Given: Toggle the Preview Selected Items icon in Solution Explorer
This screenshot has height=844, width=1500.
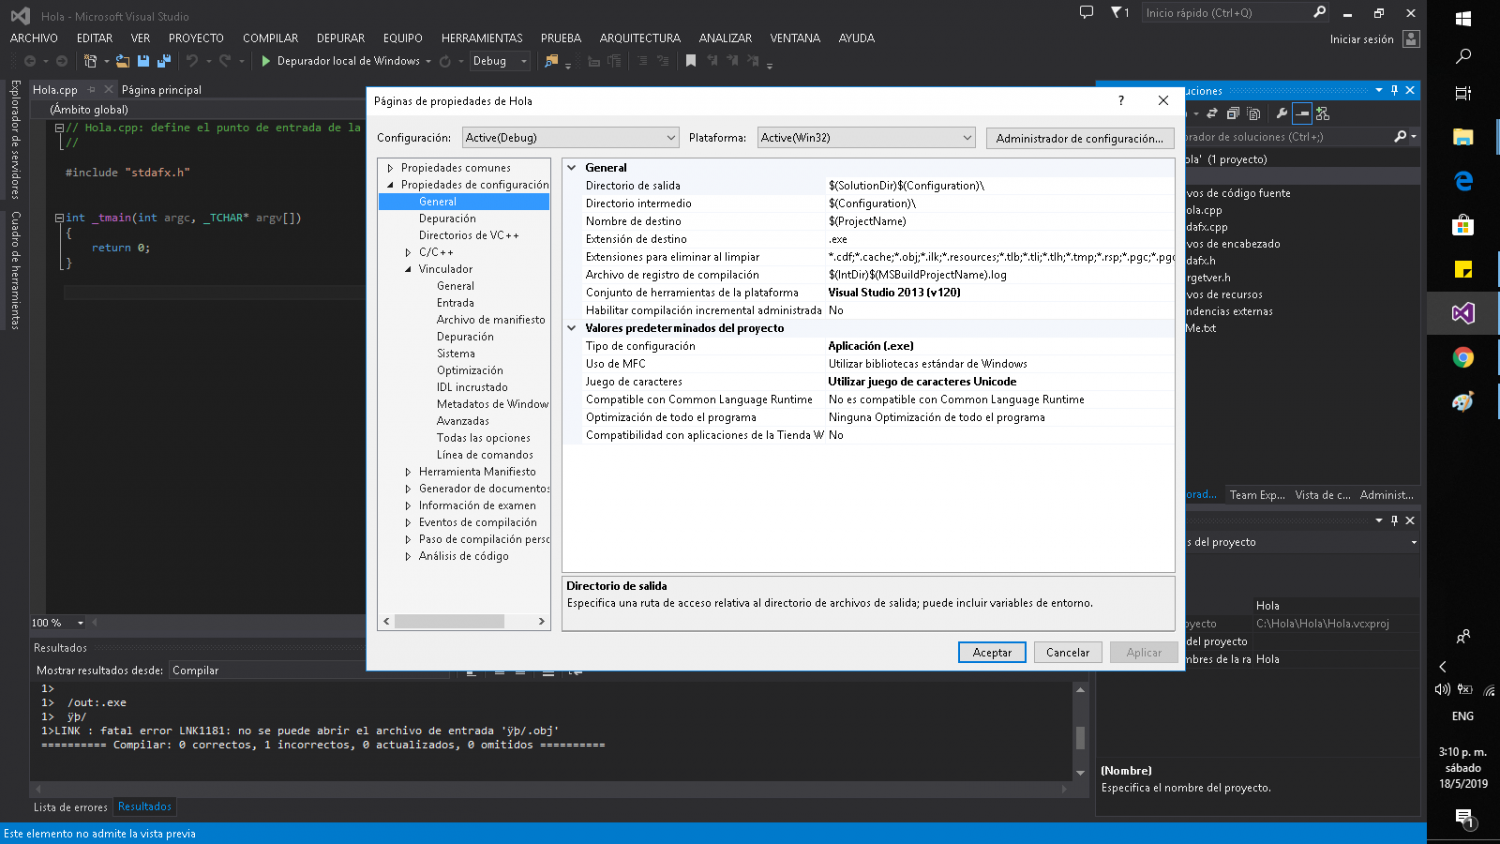Looking at the screenshot, I should [x=1302, y=113].
